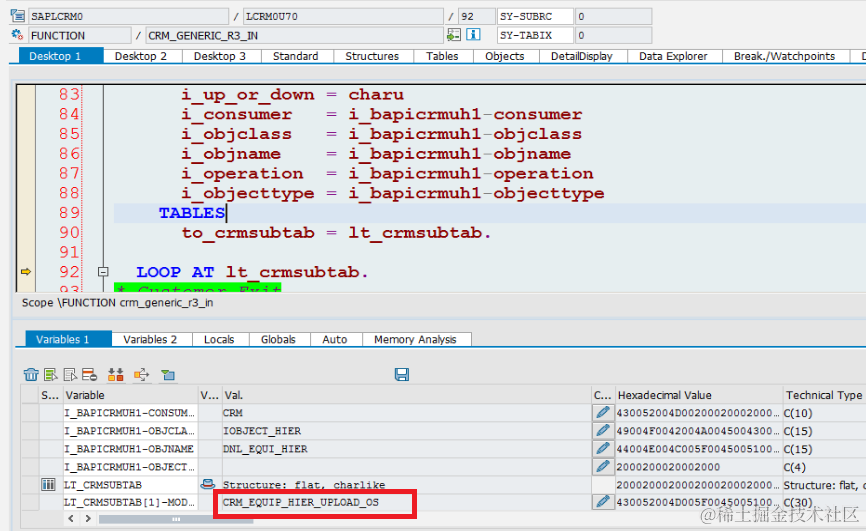The width and height of the screenshot is (866, 531).
Task: Open the Tables tab
Action: 442,56
